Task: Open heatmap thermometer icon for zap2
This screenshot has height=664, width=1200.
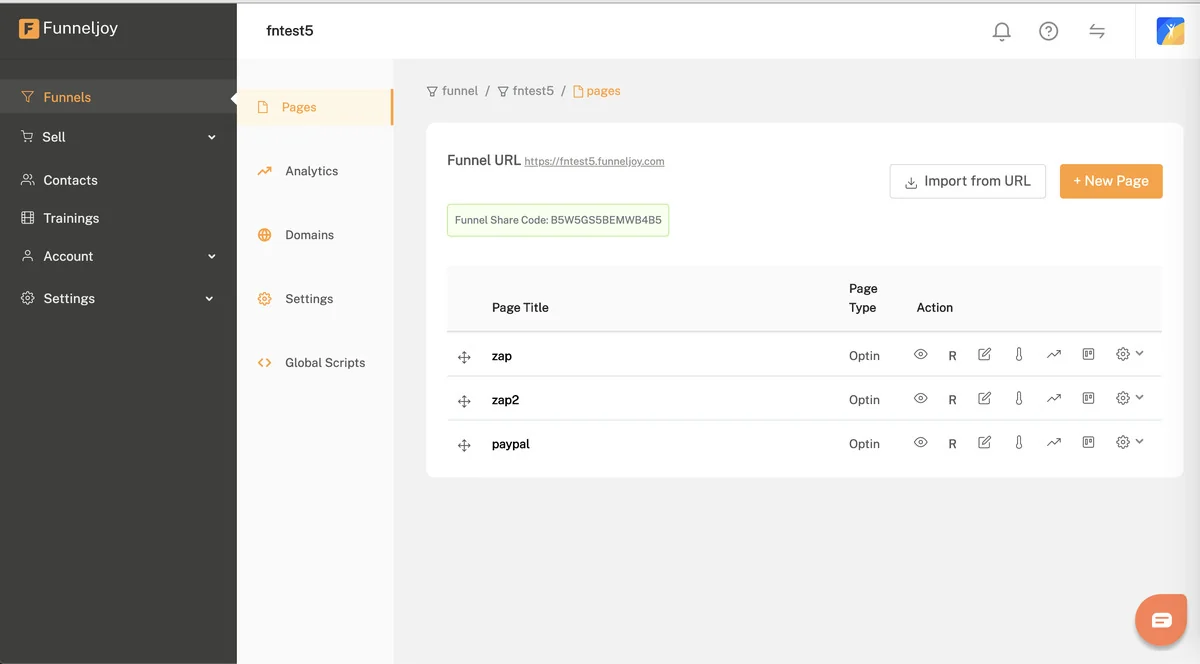Action: tap(1019, 399)
